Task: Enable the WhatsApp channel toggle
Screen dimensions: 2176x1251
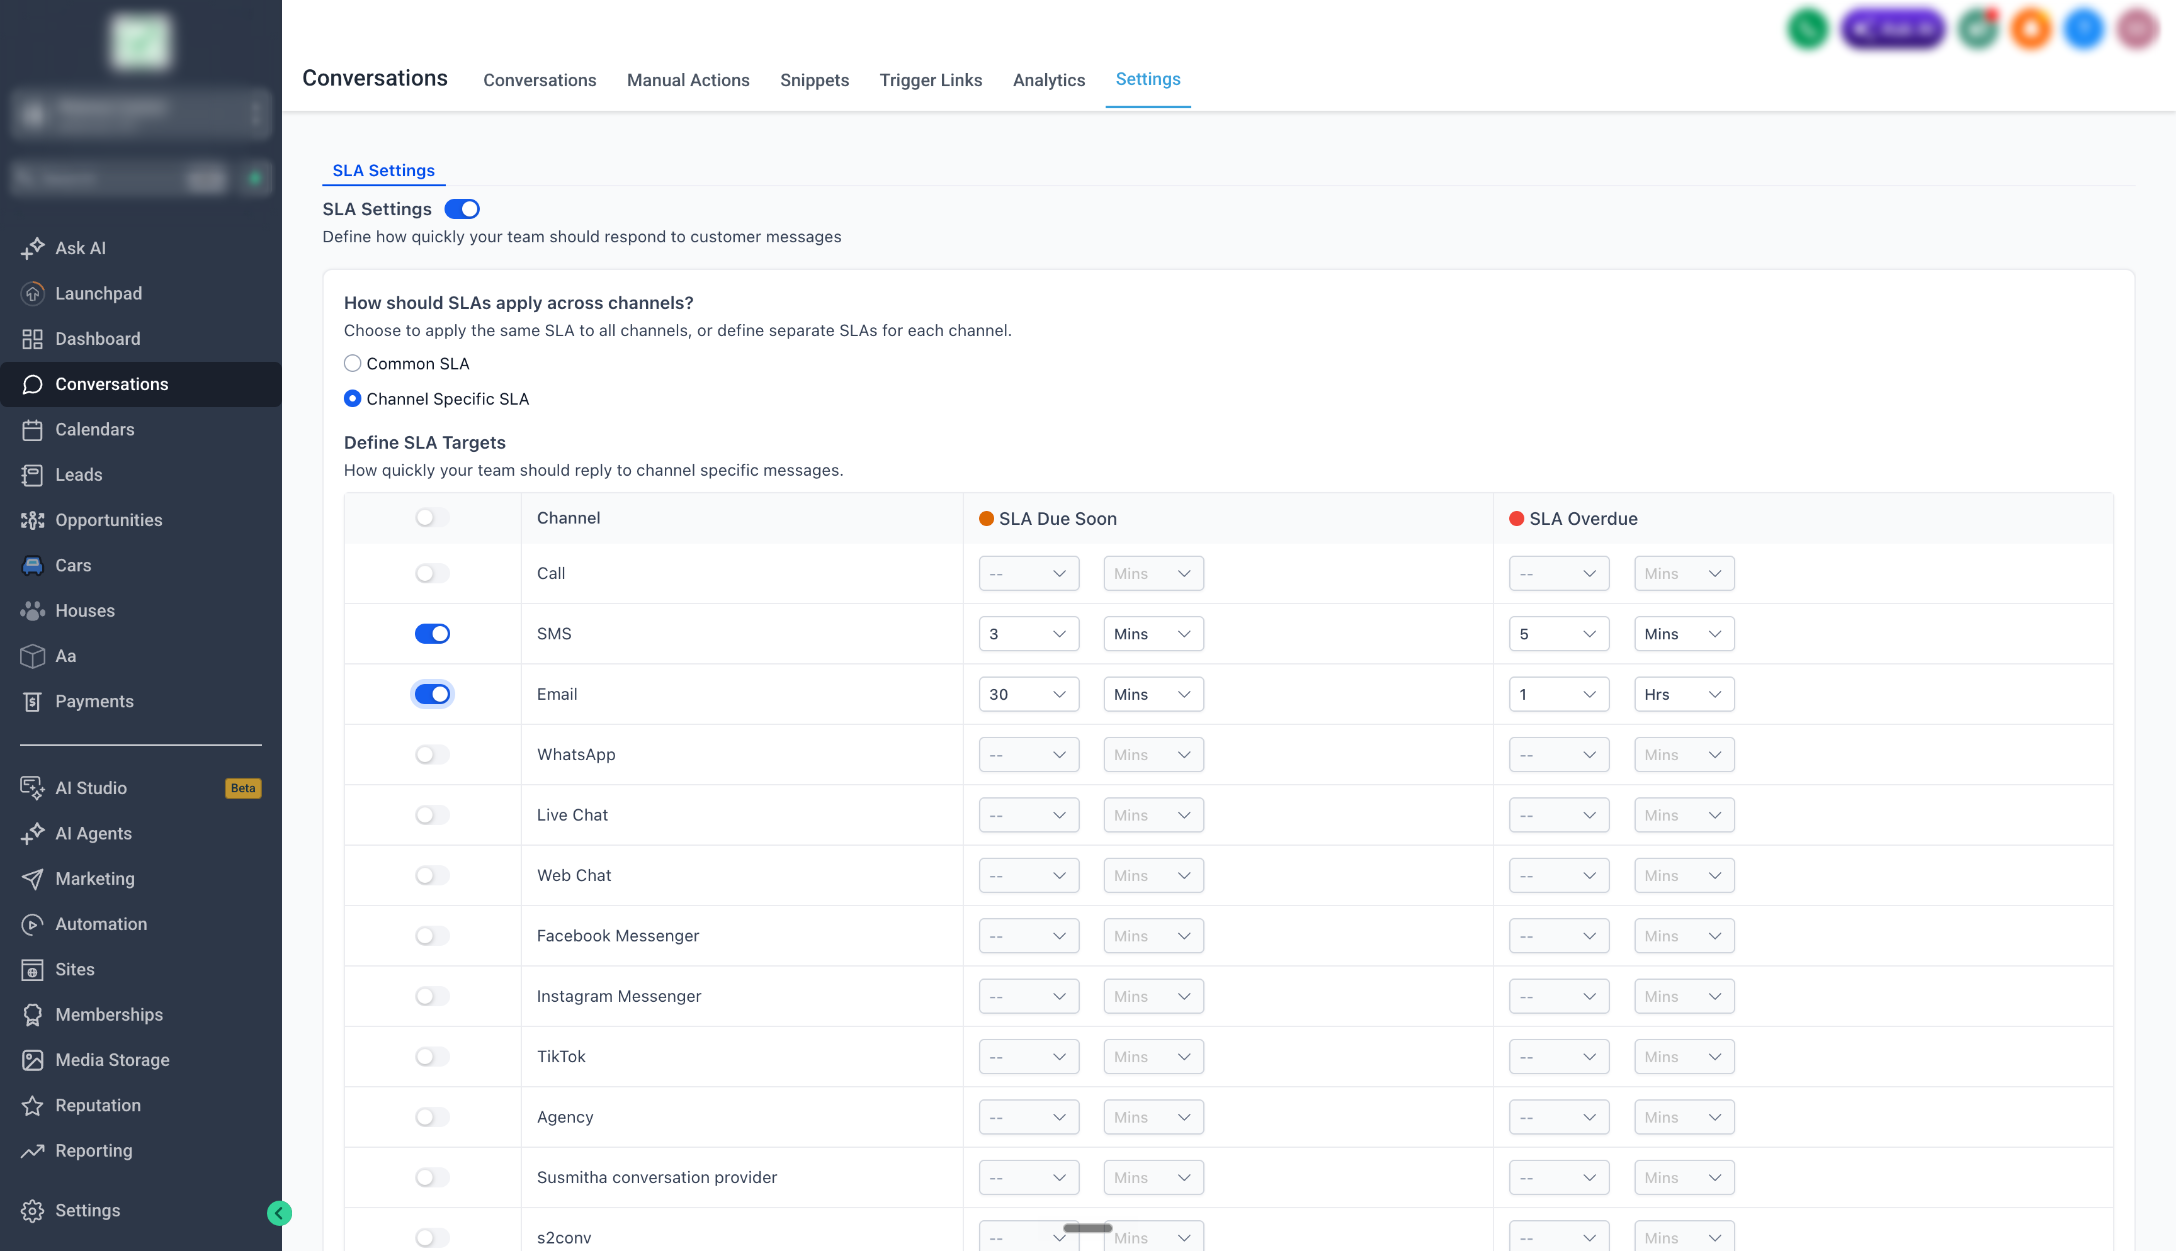Action: [x=432, y=755]
